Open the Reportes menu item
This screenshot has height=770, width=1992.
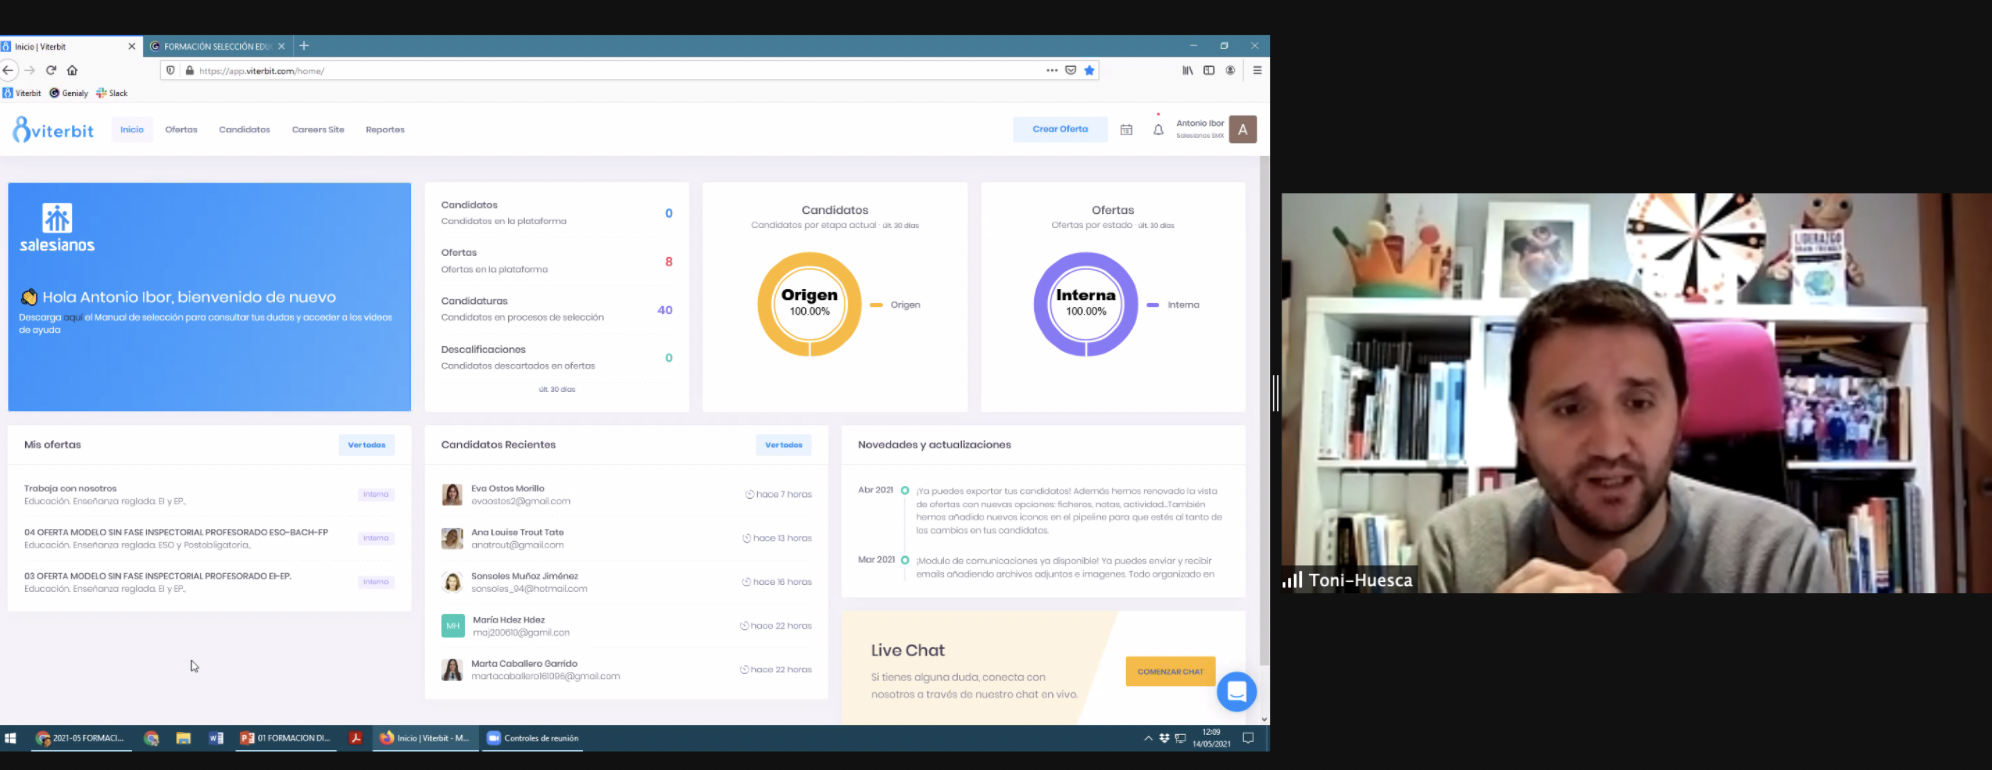pyautogui.click(x=385, y=130)
